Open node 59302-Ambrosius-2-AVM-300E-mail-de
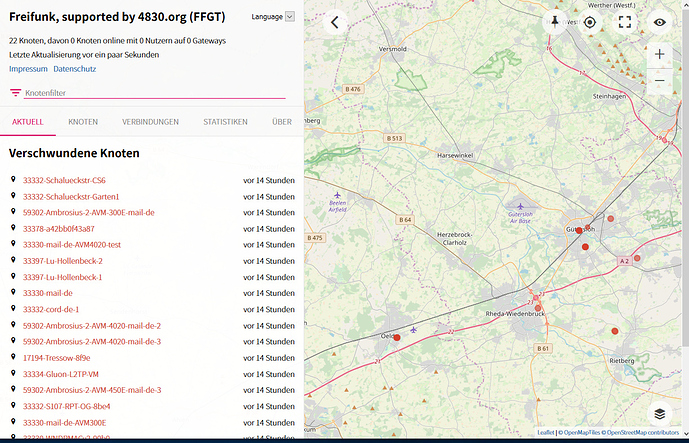The height and width of the screenshot is (443, 689). (89, 213)
